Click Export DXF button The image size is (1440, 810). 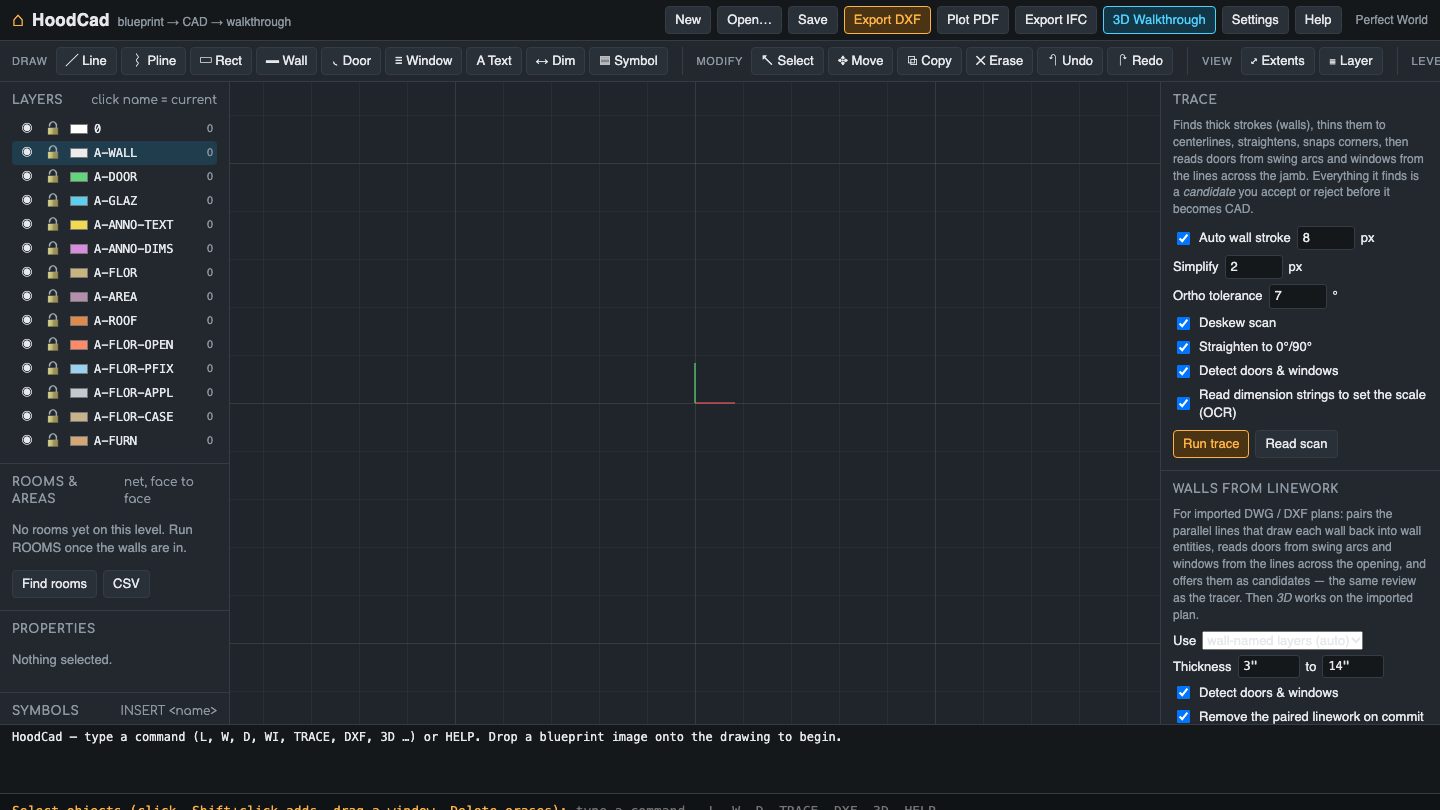[x=888, y=20]
